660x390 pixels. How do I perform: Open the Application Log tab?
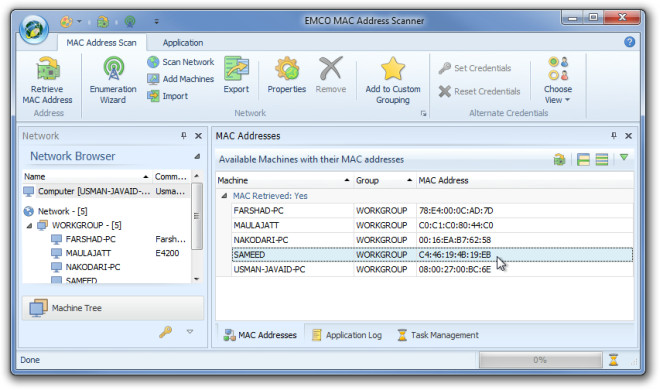(x=347, y=335)
